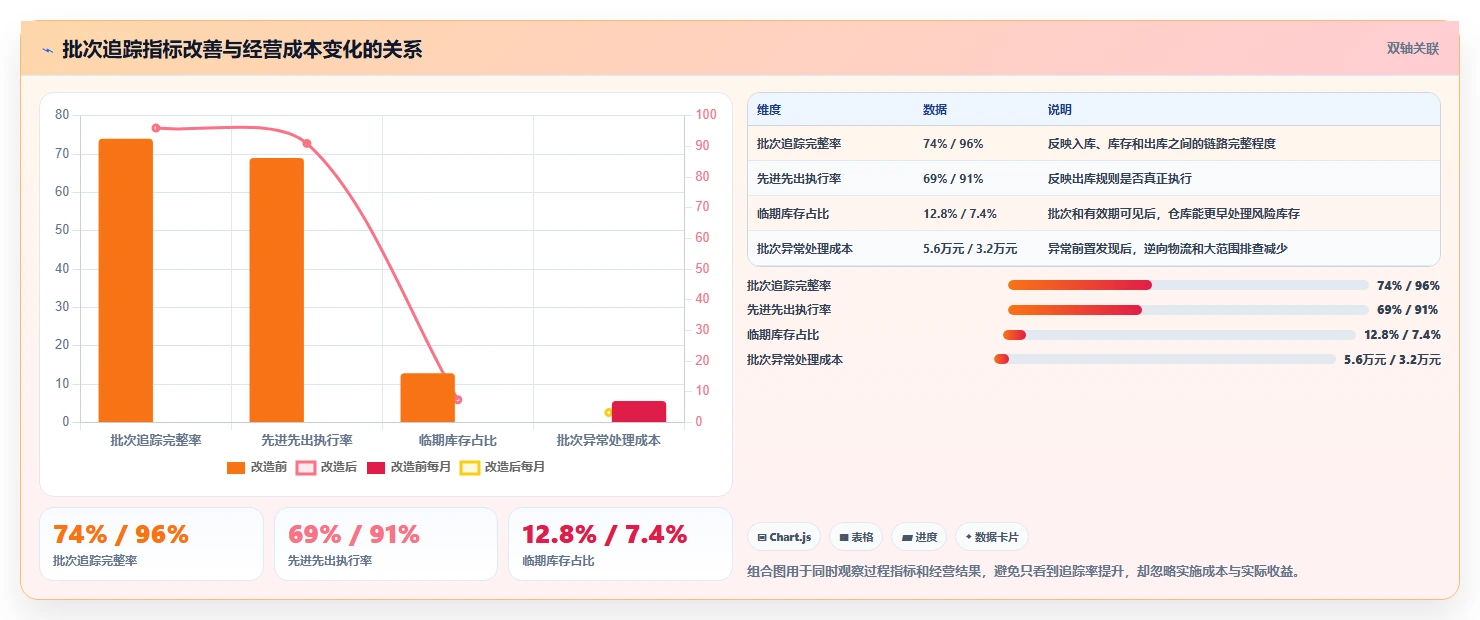The height and width of the screenshot is (620, 1480).
Task: Click the 批次追踪完整率 orange bar in chart
Action: [x=126, y=280]
